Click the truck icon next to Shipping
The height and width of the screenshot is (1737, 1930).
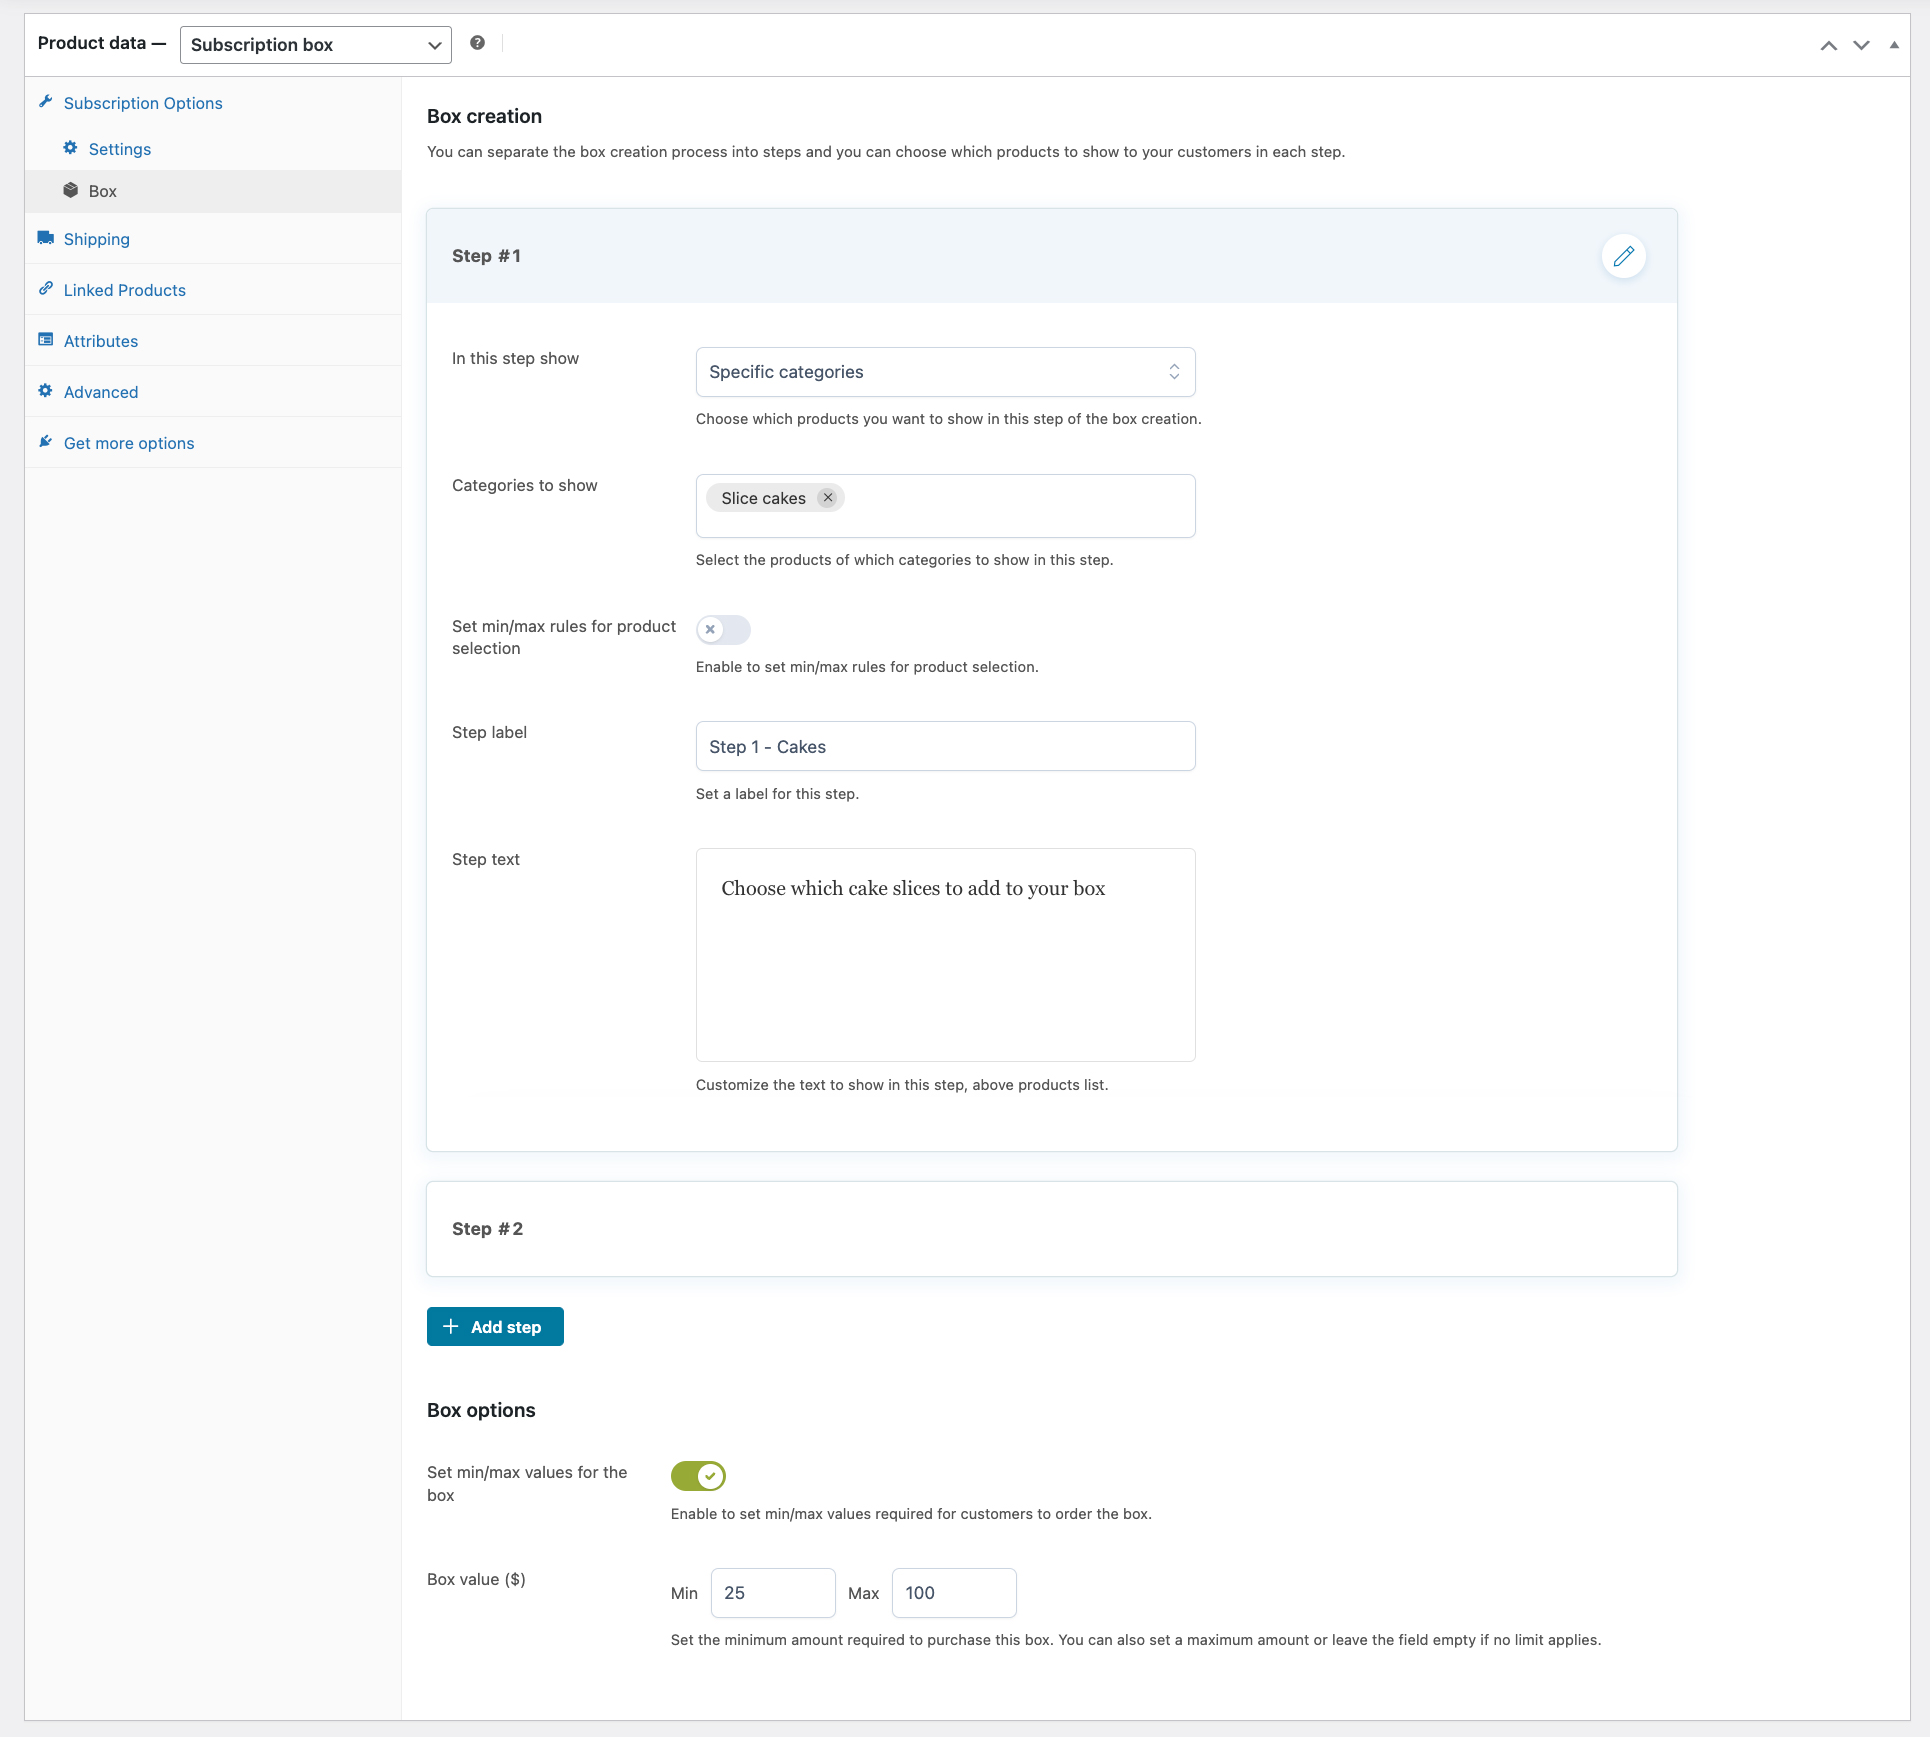pyautogui.click(x=45, y=238)
